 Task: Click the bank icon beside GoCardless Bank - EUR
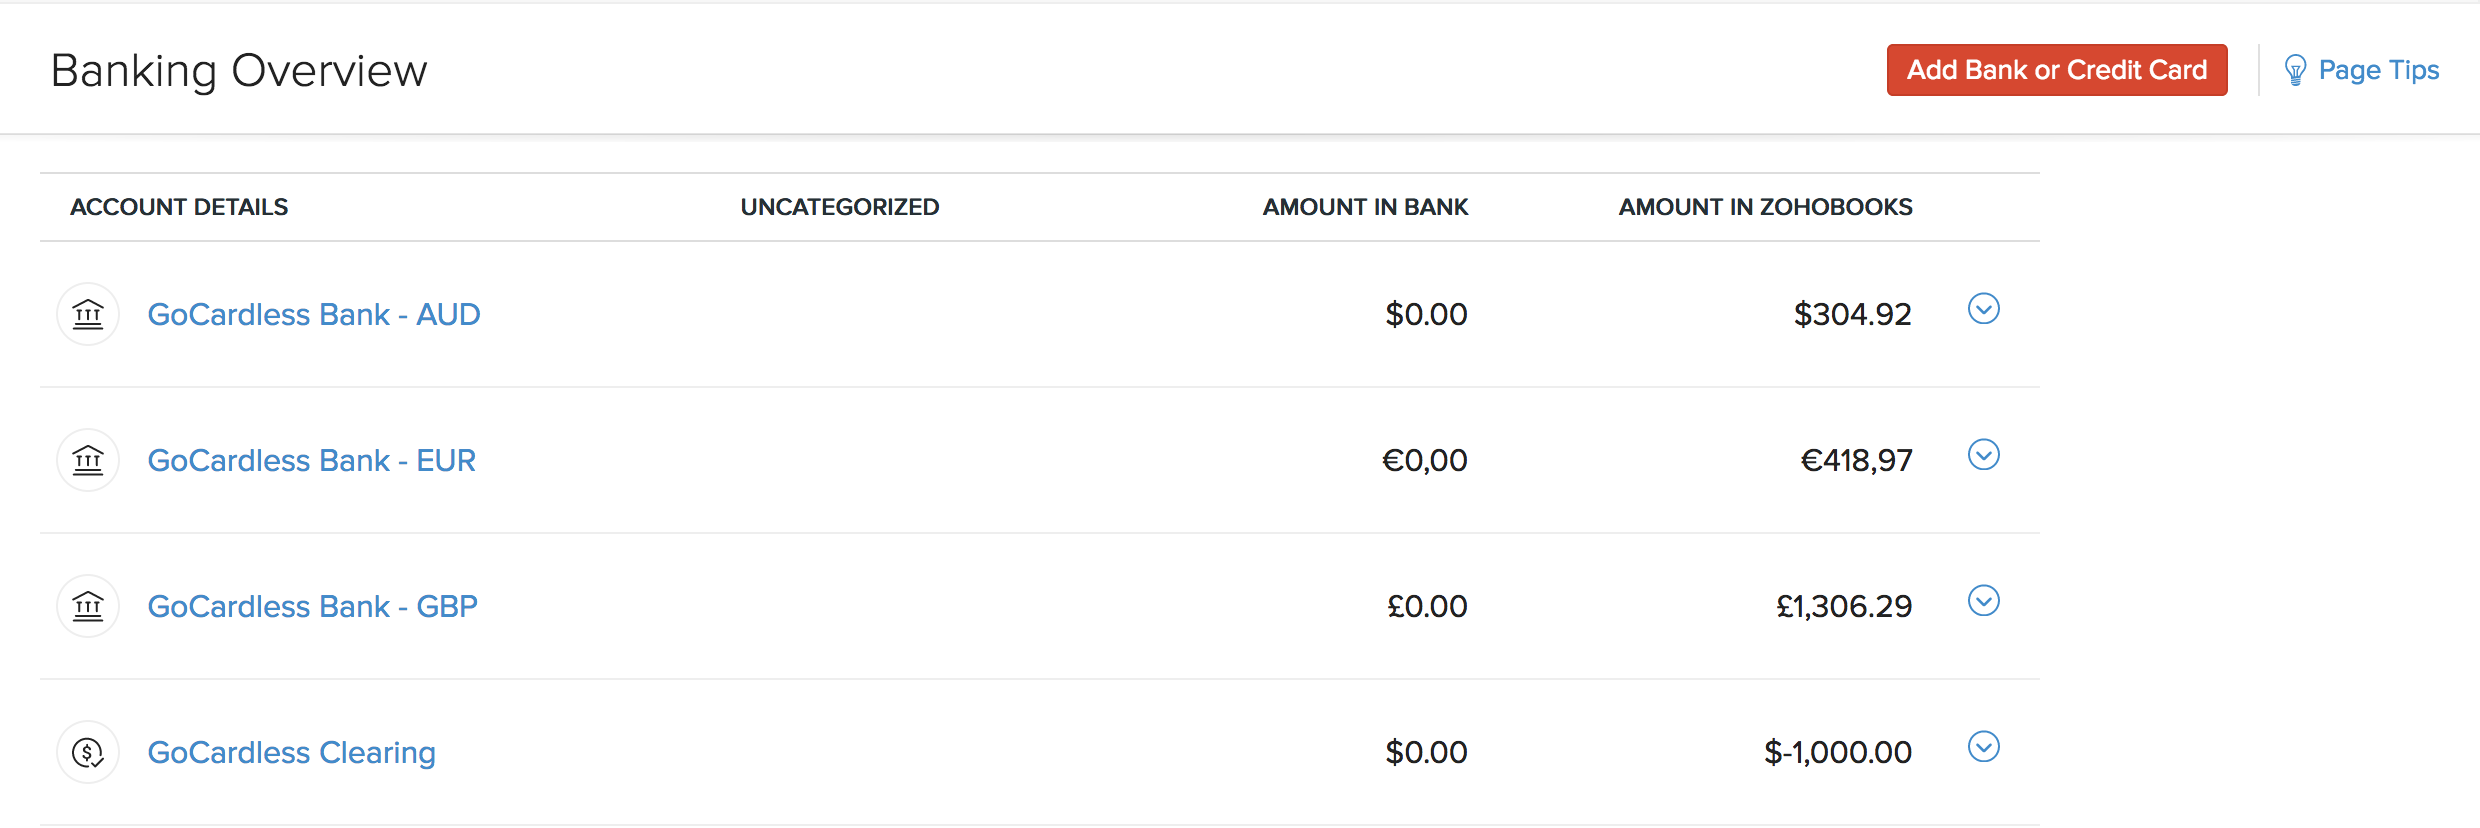(88, 460)
